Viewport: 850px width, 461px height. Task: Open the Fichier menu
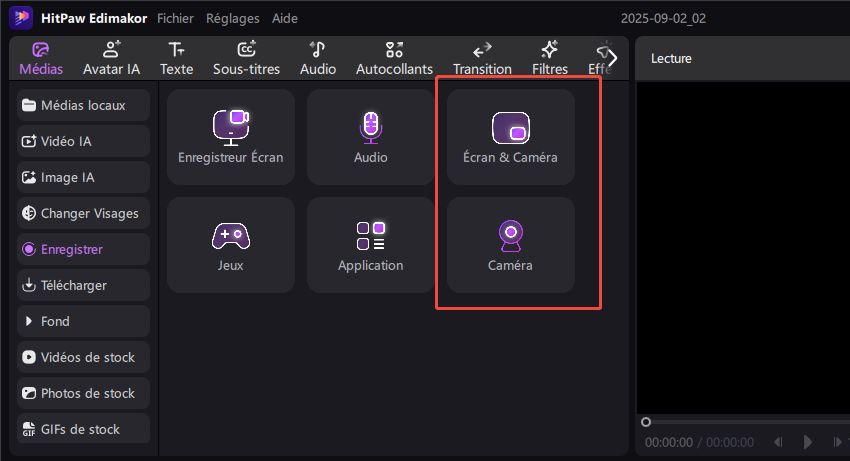pos(176,18)
